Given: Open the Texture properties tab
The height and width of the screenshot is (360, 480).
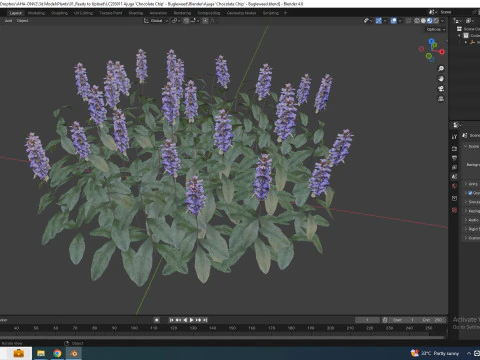Looking at the screenshot, I should coord(454,210).
